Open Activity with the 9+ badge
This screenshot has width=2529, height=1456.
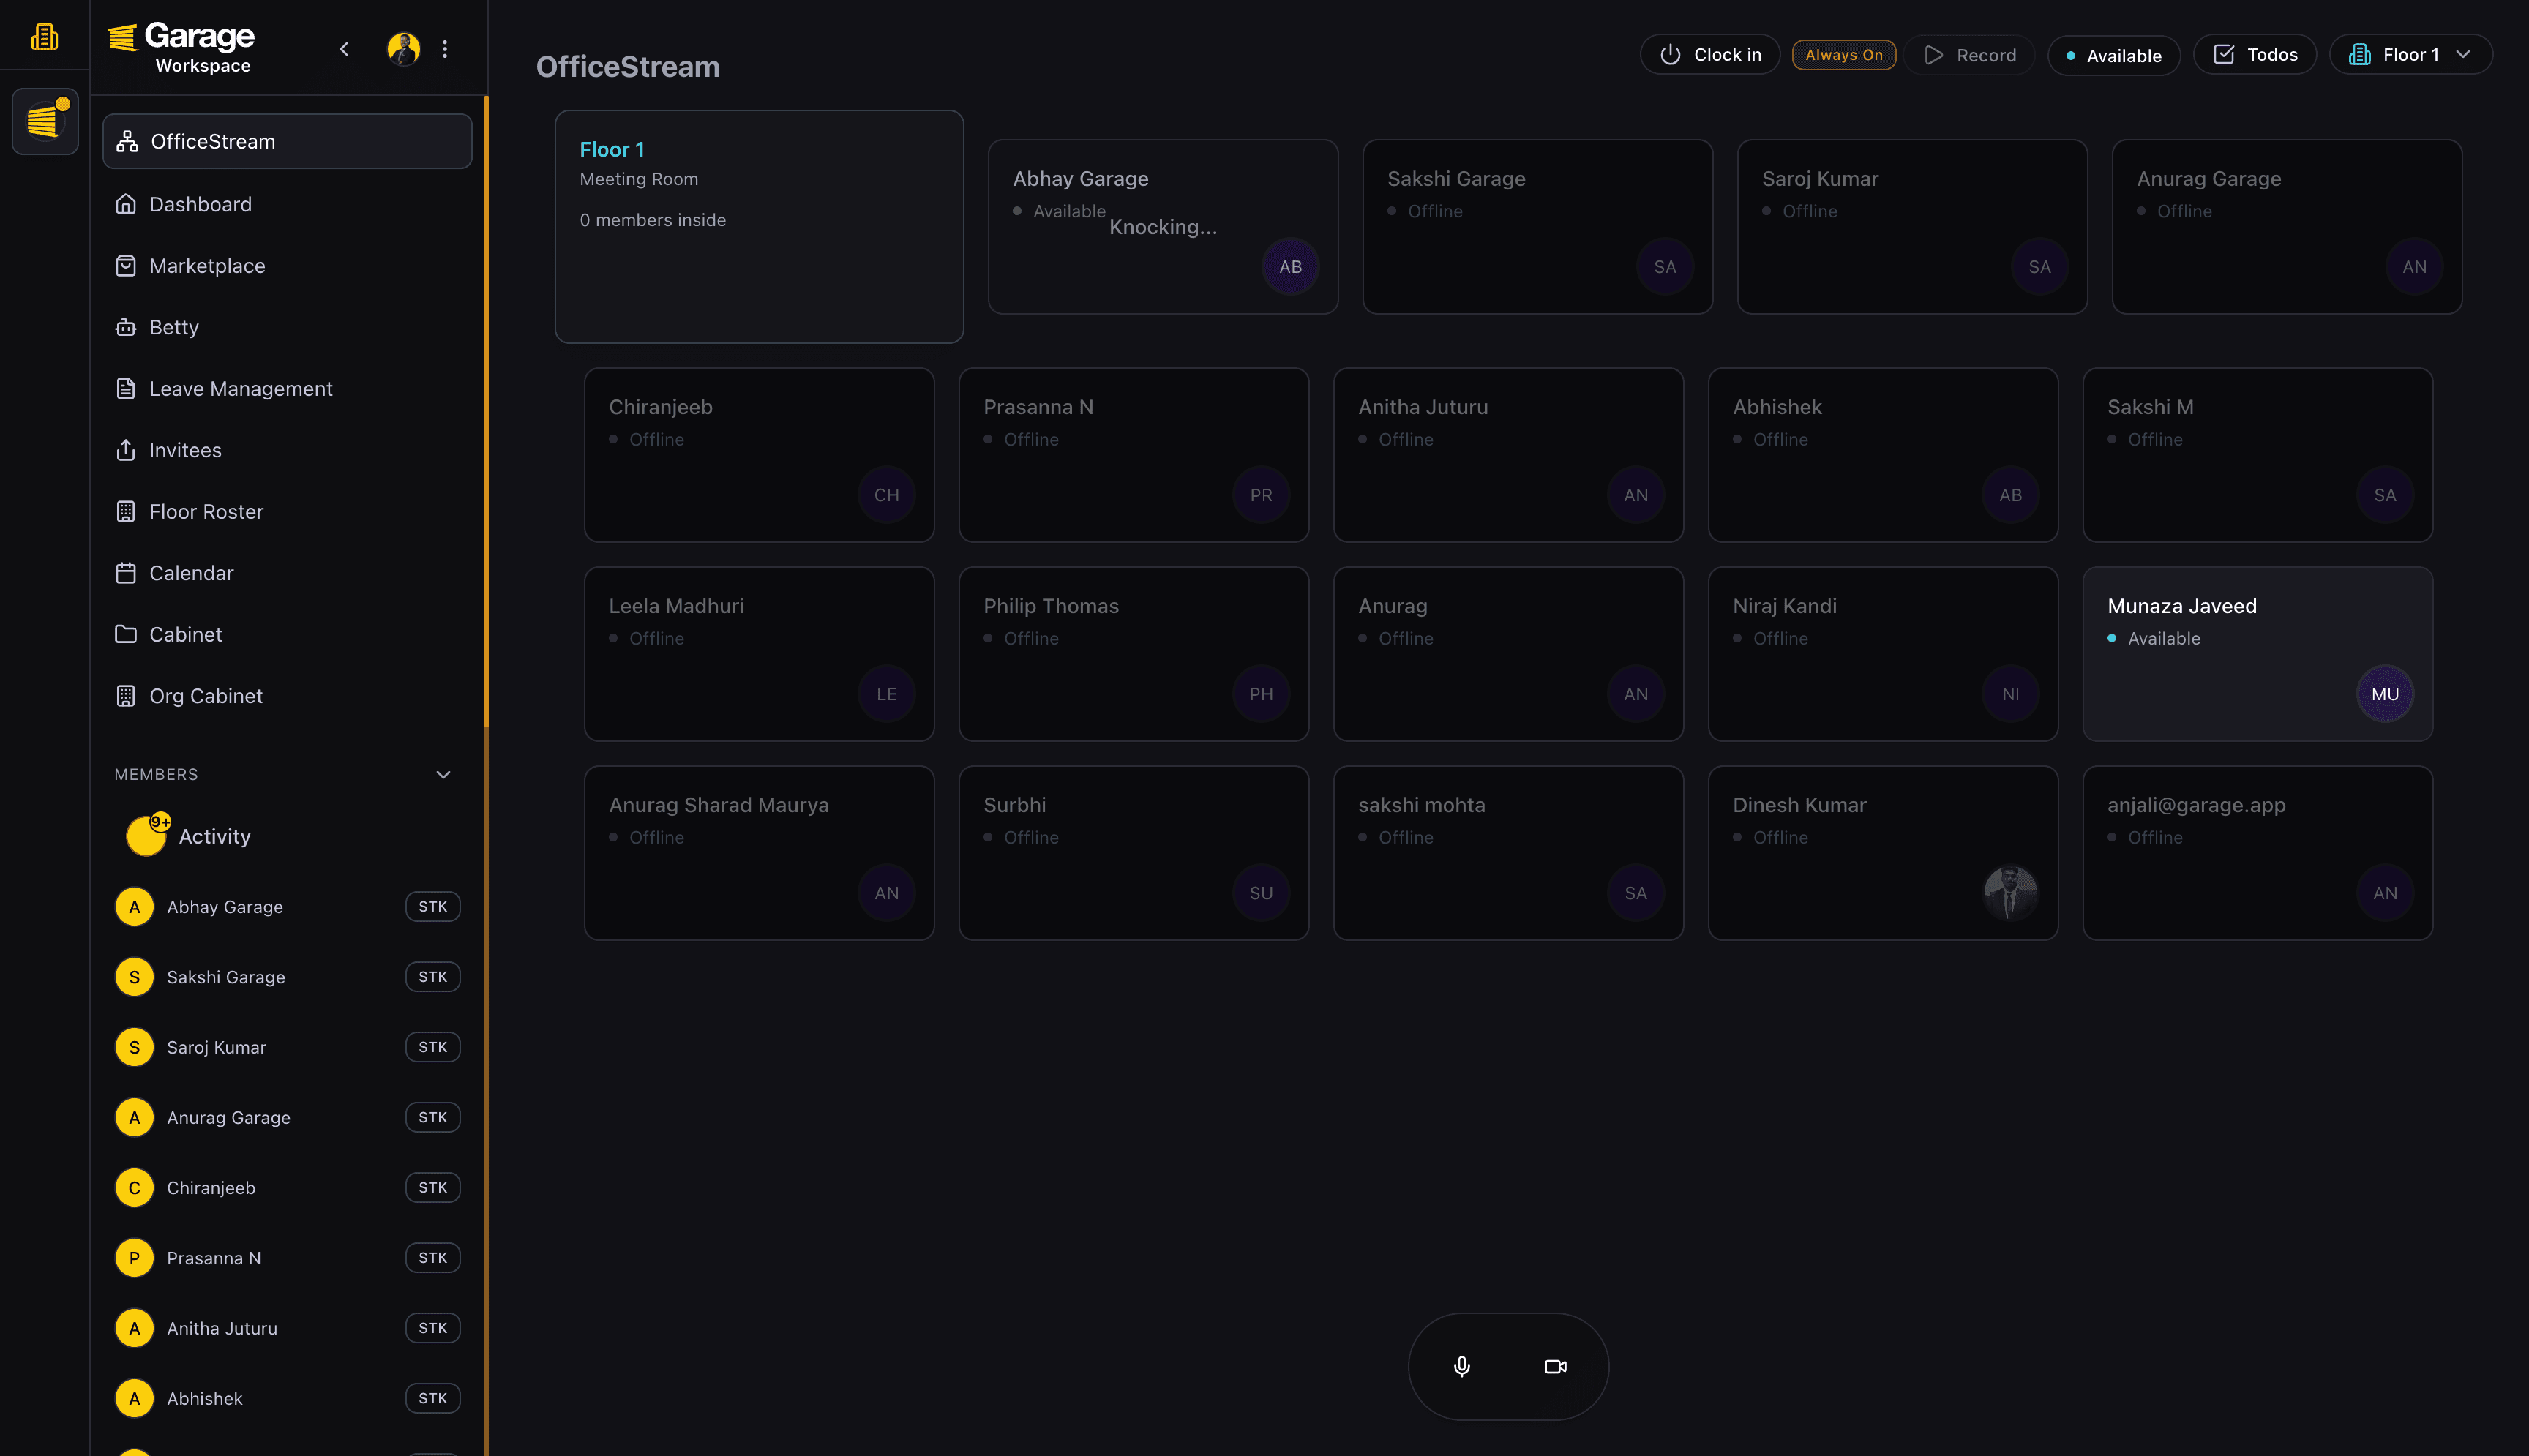(214, 836)
